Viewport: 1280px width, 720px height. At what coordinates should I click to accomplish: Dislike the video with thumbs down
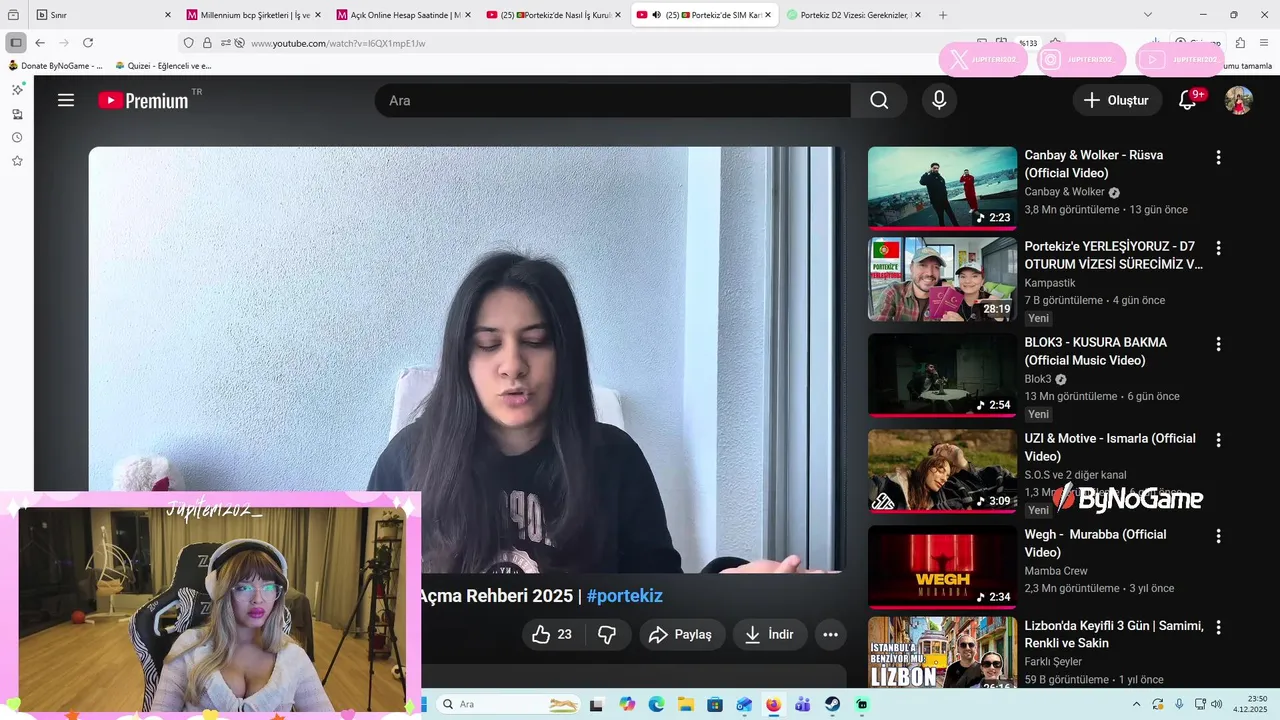(608, 634)
